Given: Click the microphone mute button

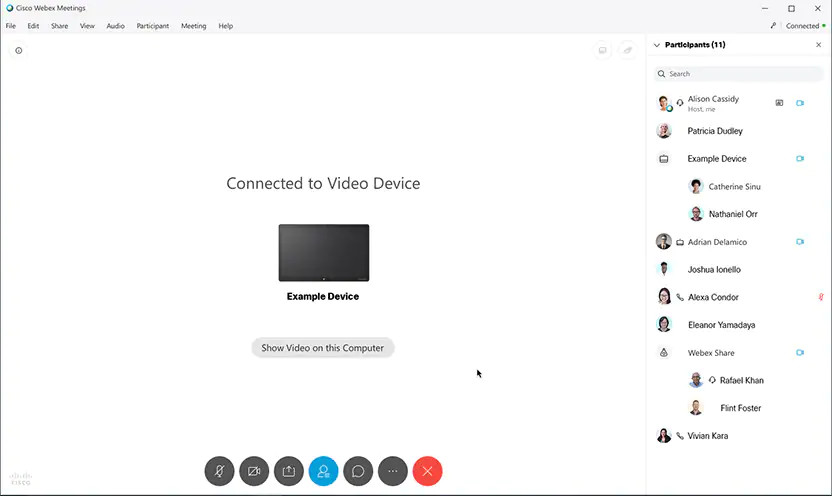Looking at the screenshot, I should (x=219, y=471).
